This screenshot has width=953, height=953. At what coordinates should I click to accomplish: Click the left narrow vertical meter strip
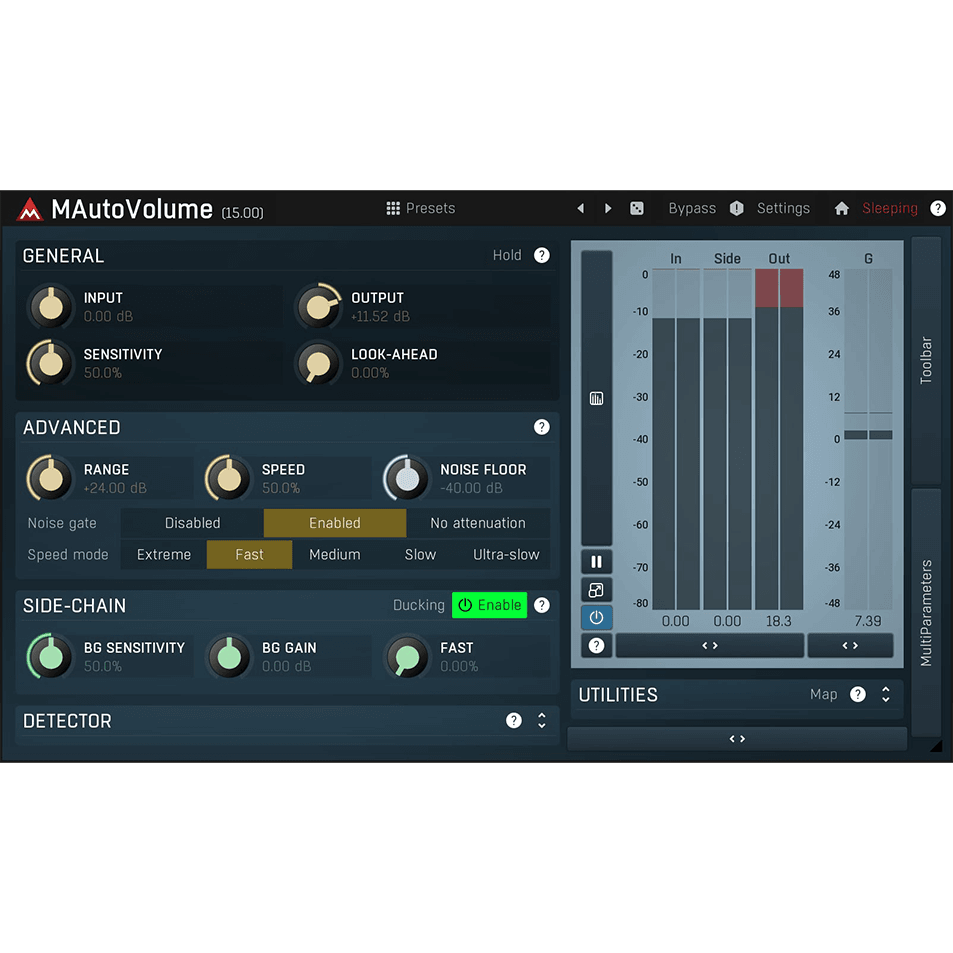point(596,398)
